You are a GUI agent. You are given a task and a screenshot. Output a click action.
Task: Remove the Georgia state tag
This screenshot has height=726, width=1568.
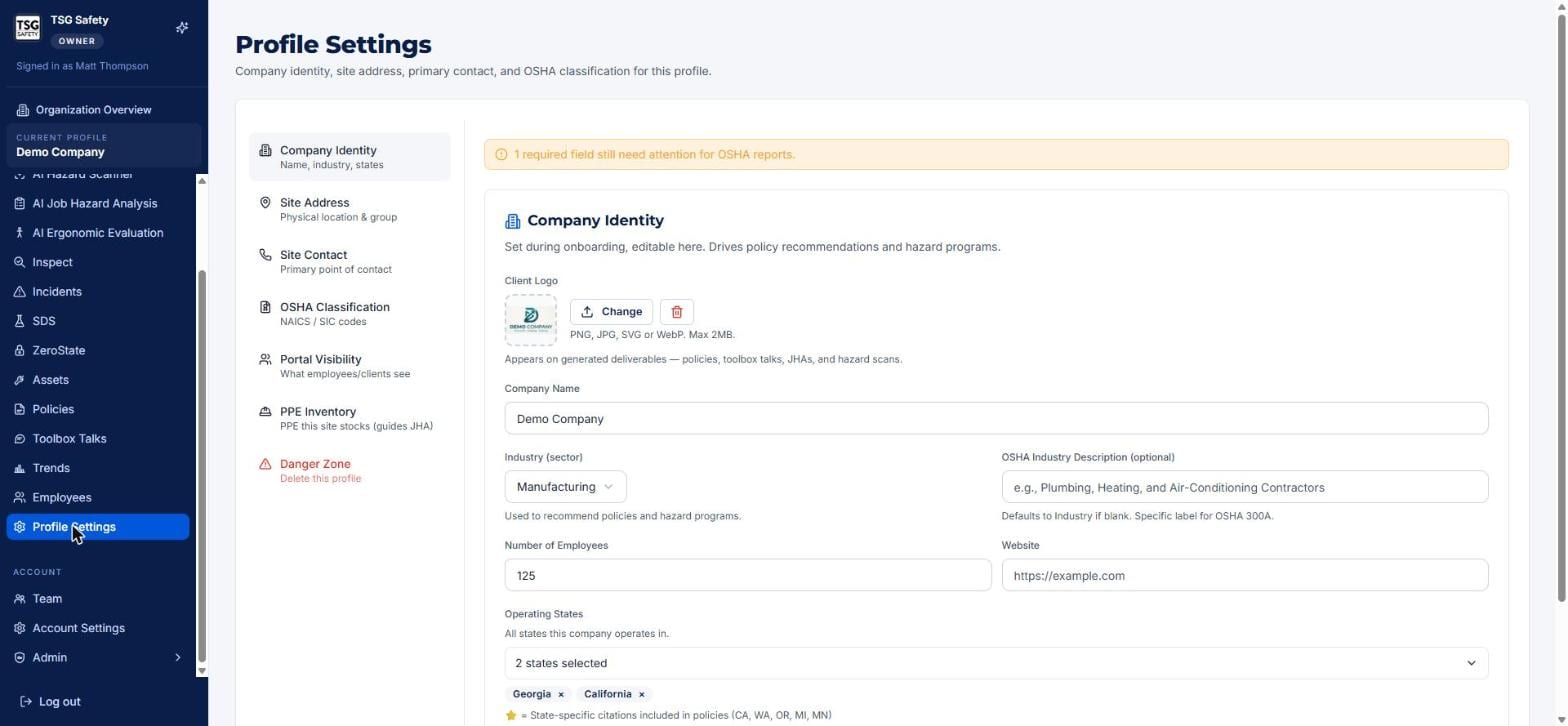point(561,695)
